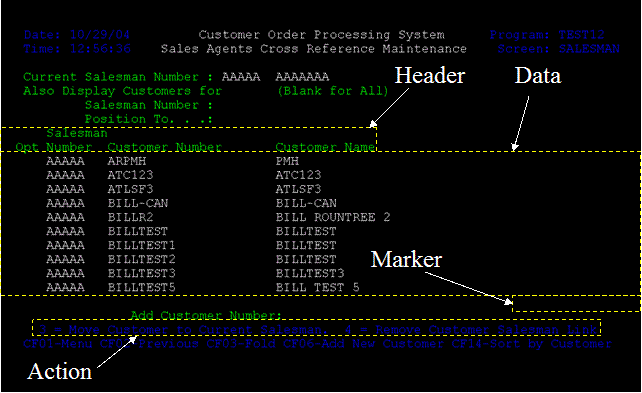
Task: Click the AAAAAAA salesman name in the header line
Action: pos(302,77)
